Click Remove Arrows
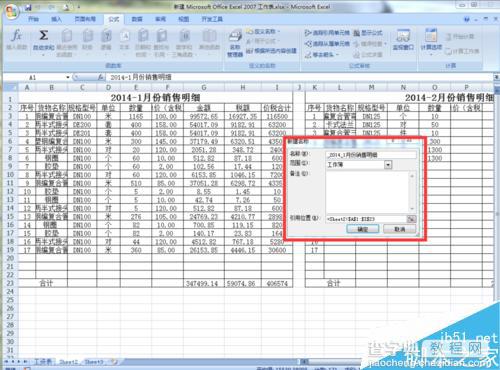Viewport: 500px width, 370px height. pyautogui.click(x=322, y=54)
